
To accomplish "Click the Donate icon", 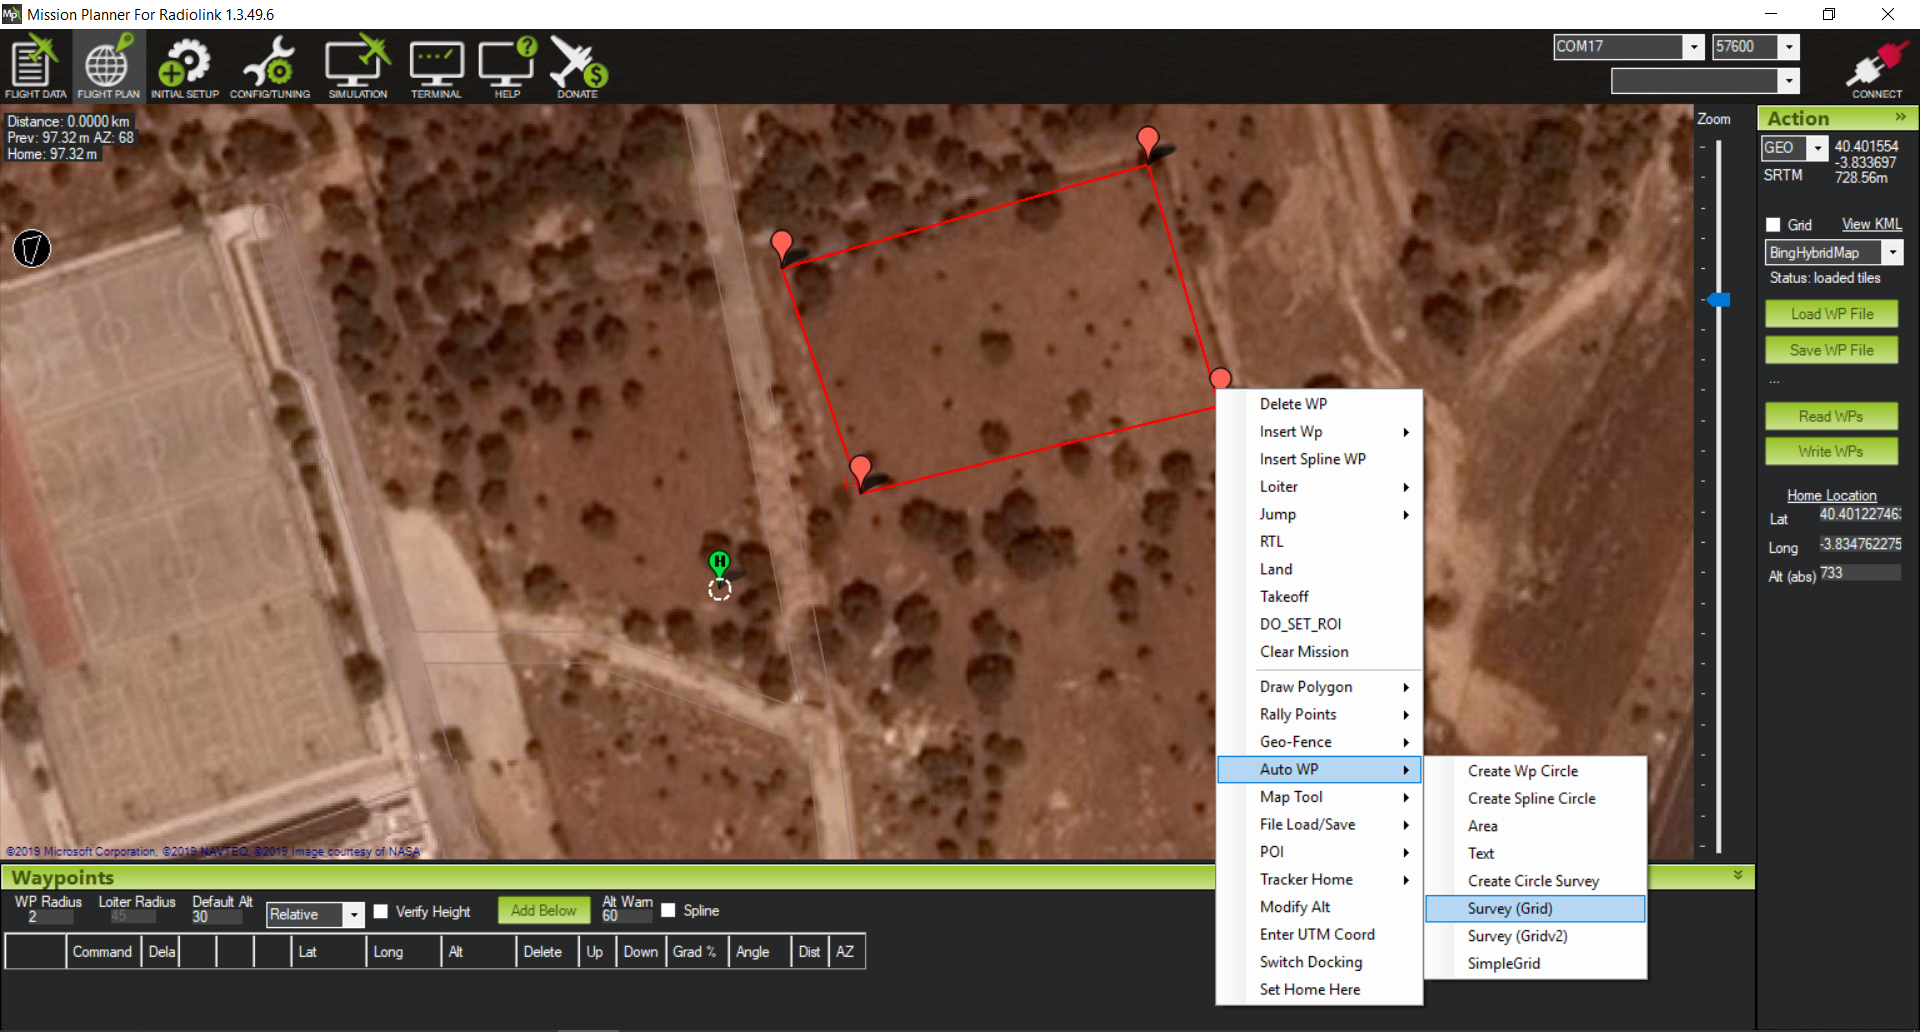I will 577,67.
